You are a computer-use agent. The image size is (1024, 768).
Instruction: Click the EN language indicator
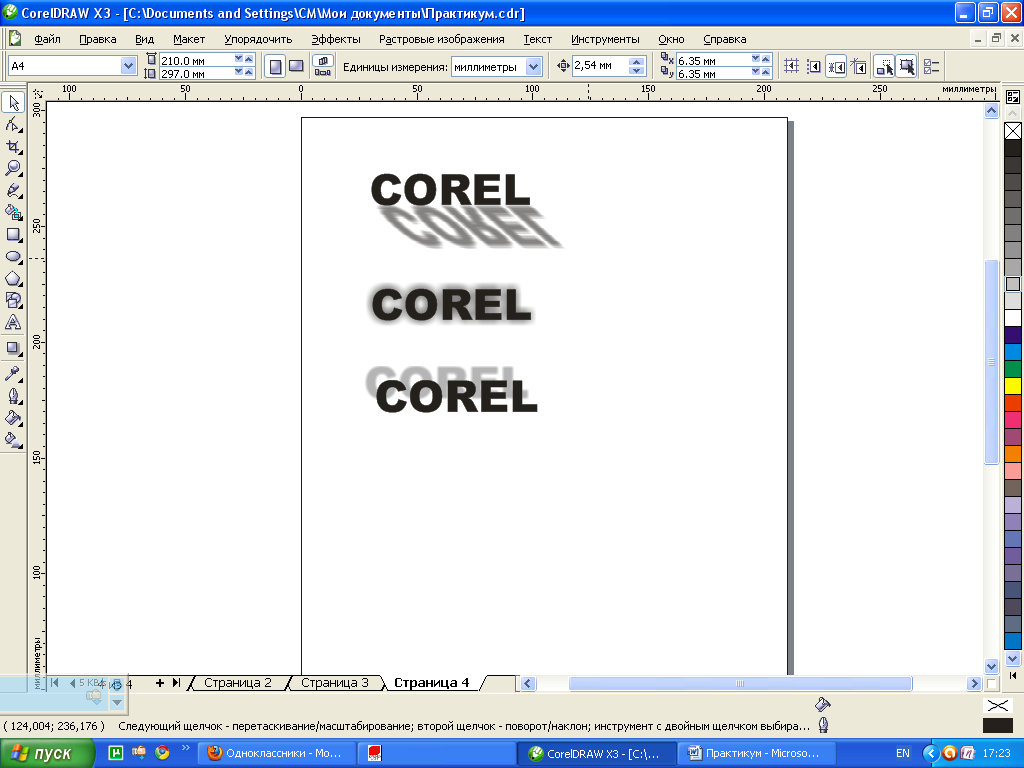pyautogui.click(x=903, y=754)
